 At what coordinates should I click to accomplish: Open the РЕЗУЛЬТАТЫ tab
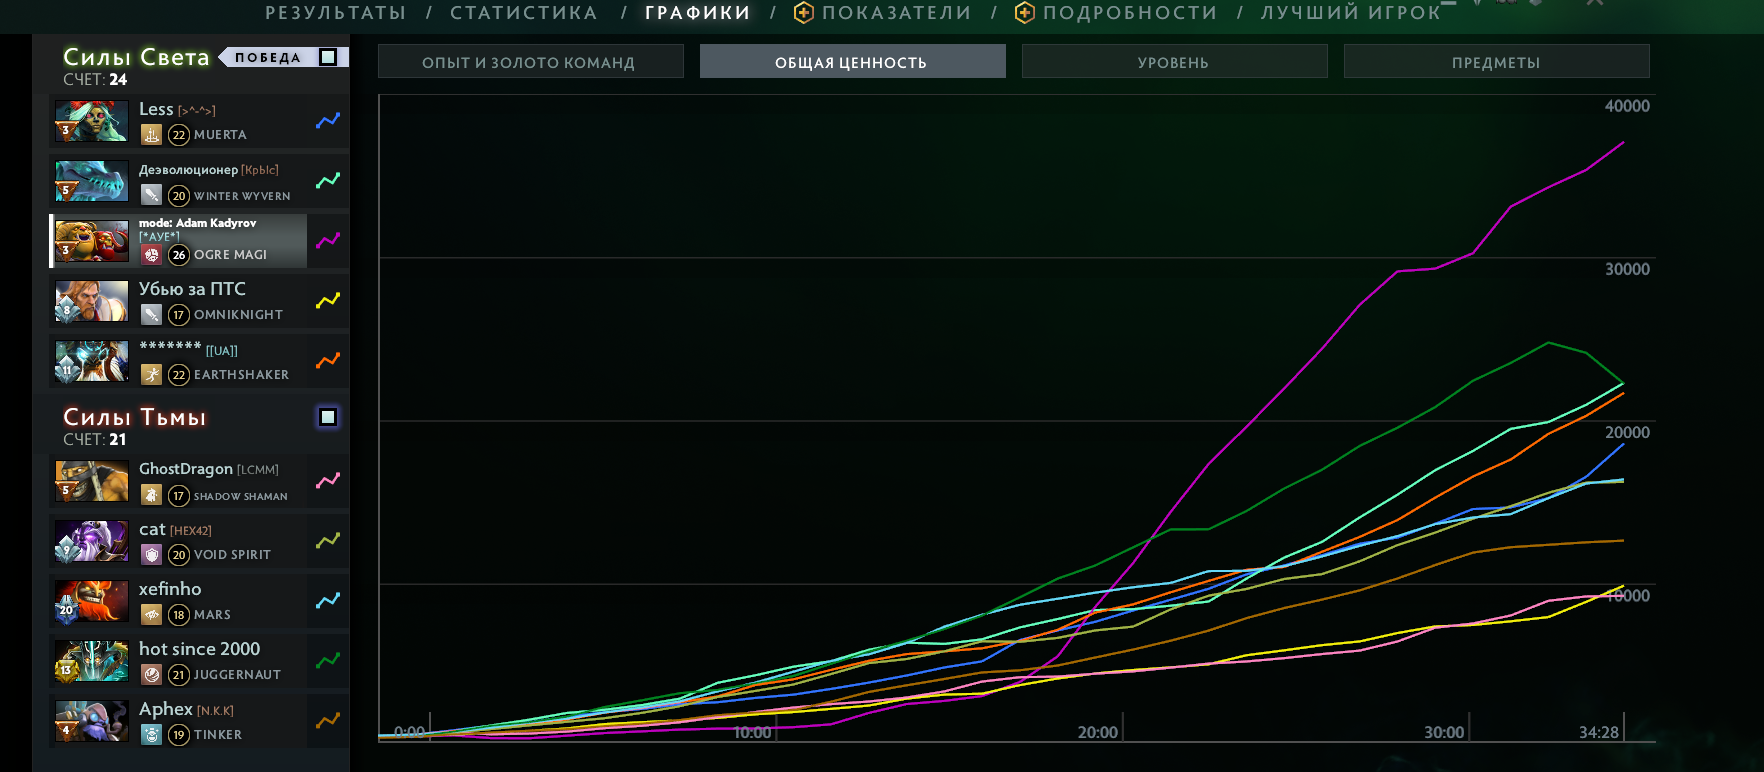[336, 13]
